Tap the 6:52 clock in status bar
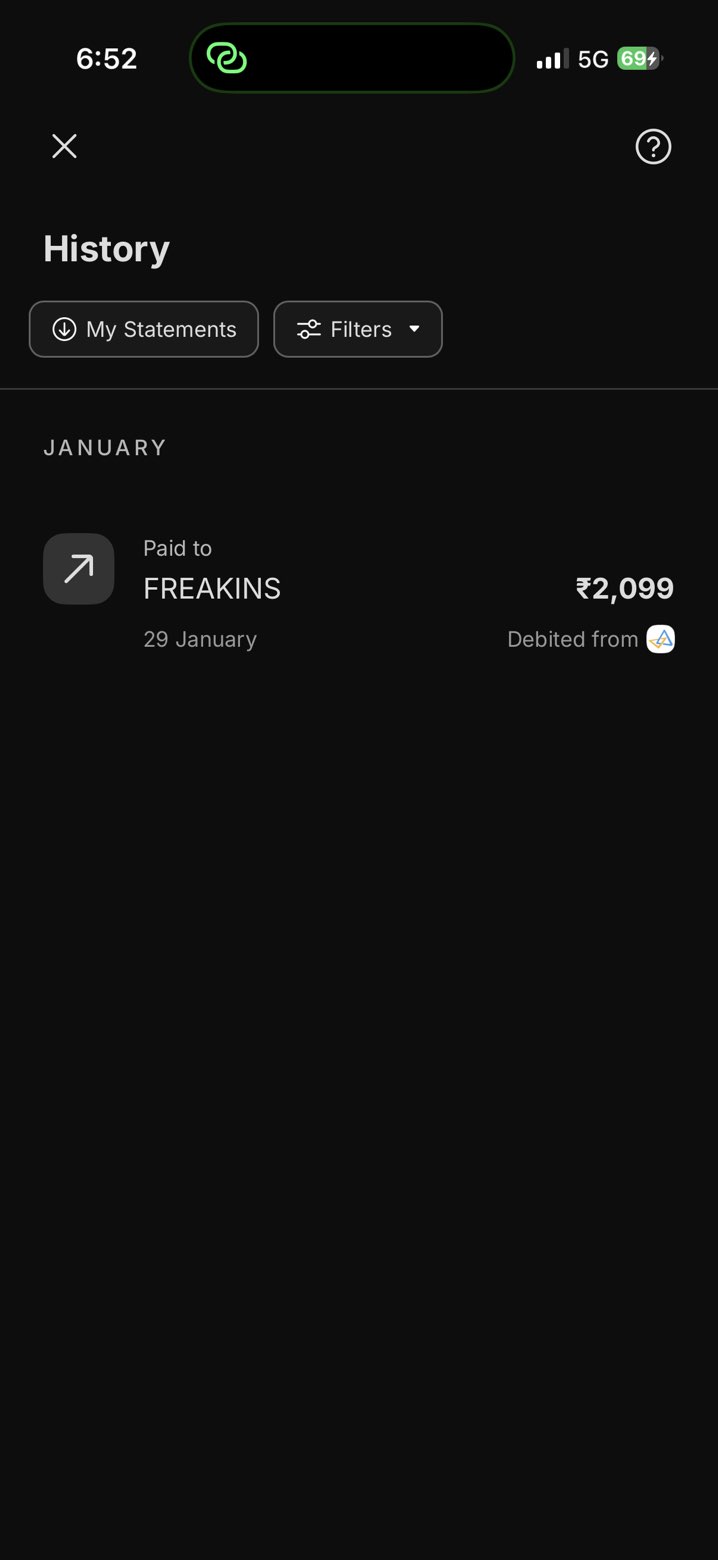The image size is (718, 1560). (106, 59)
